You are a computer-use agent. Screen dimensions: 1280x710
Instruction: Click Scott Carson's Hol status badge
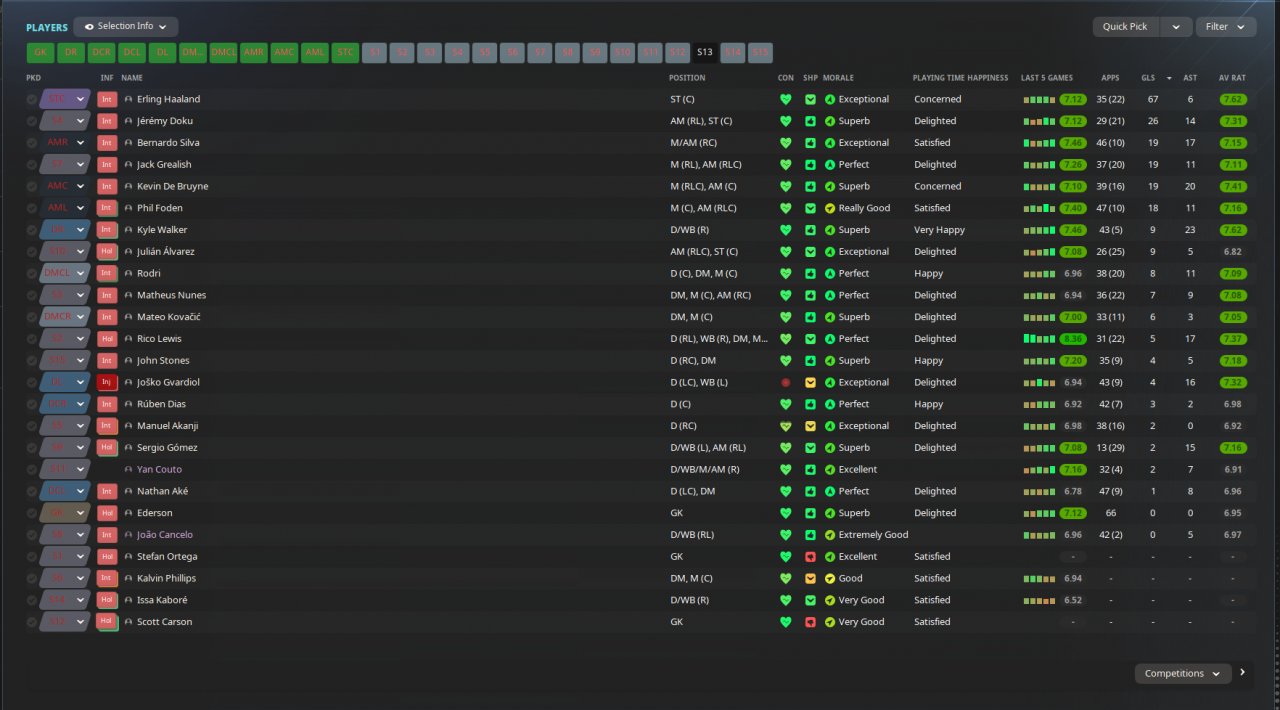(107, 622)
